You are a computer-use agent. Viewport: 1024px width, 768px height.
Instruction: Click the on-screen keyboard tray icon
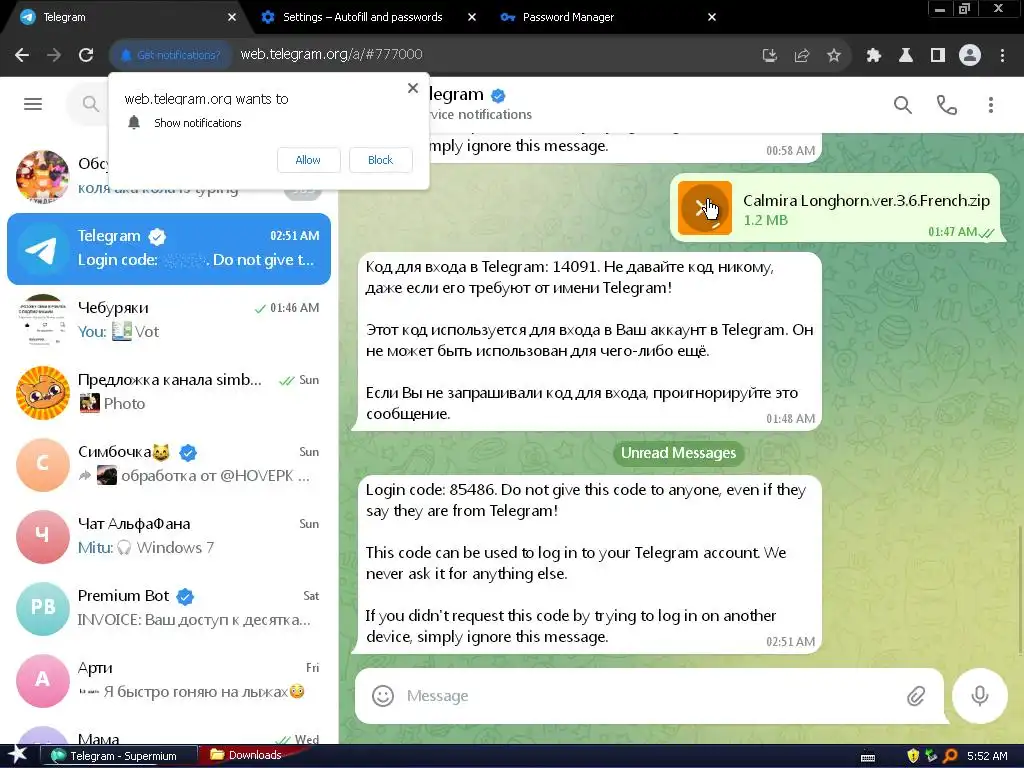(868, 757)
